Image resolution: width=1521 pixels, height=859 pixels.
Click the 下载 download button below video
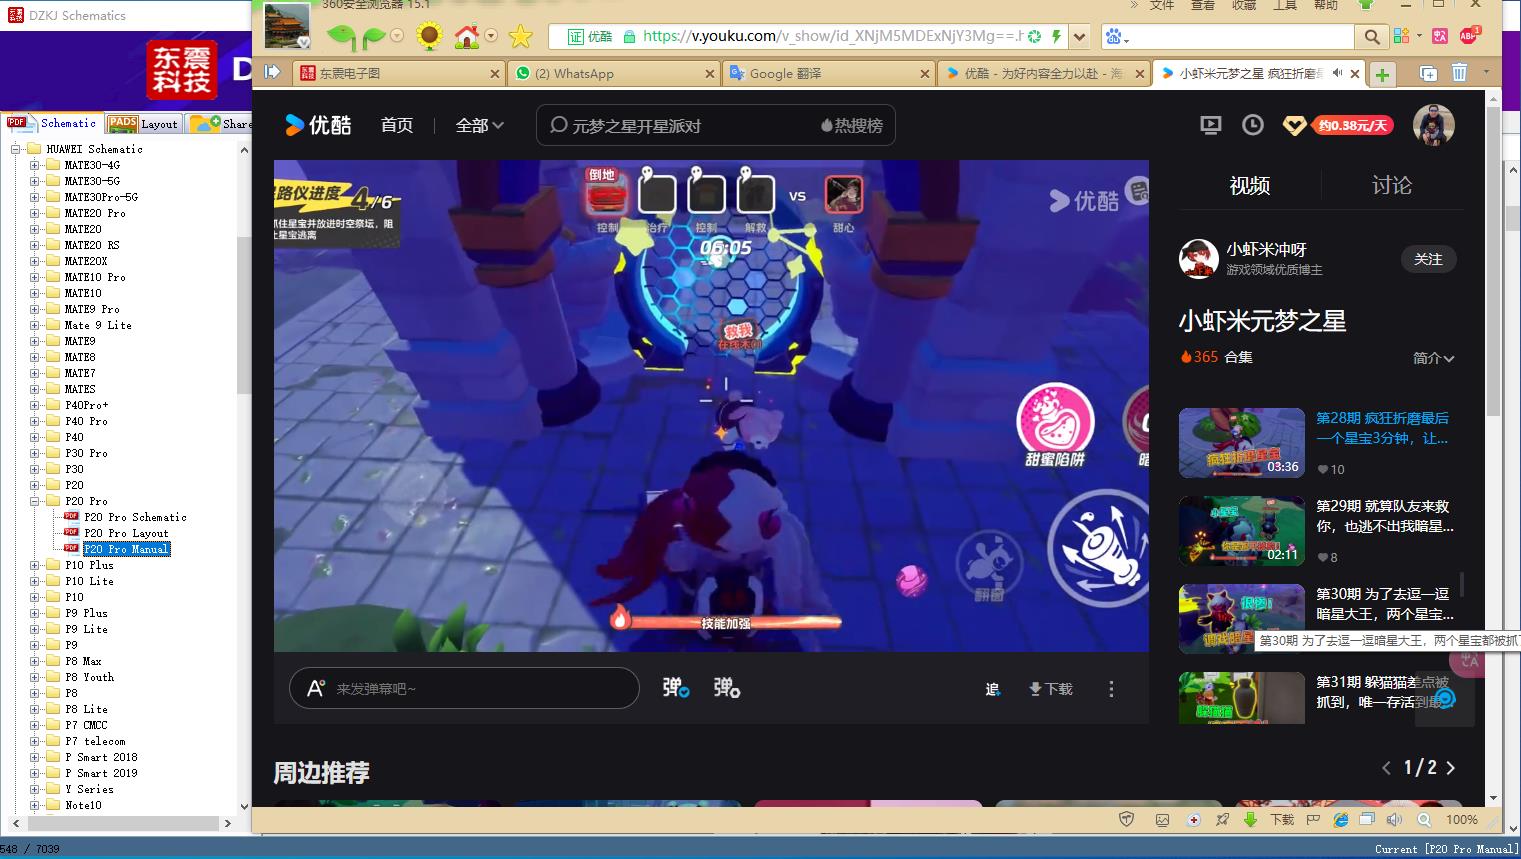click(1050, 689)
